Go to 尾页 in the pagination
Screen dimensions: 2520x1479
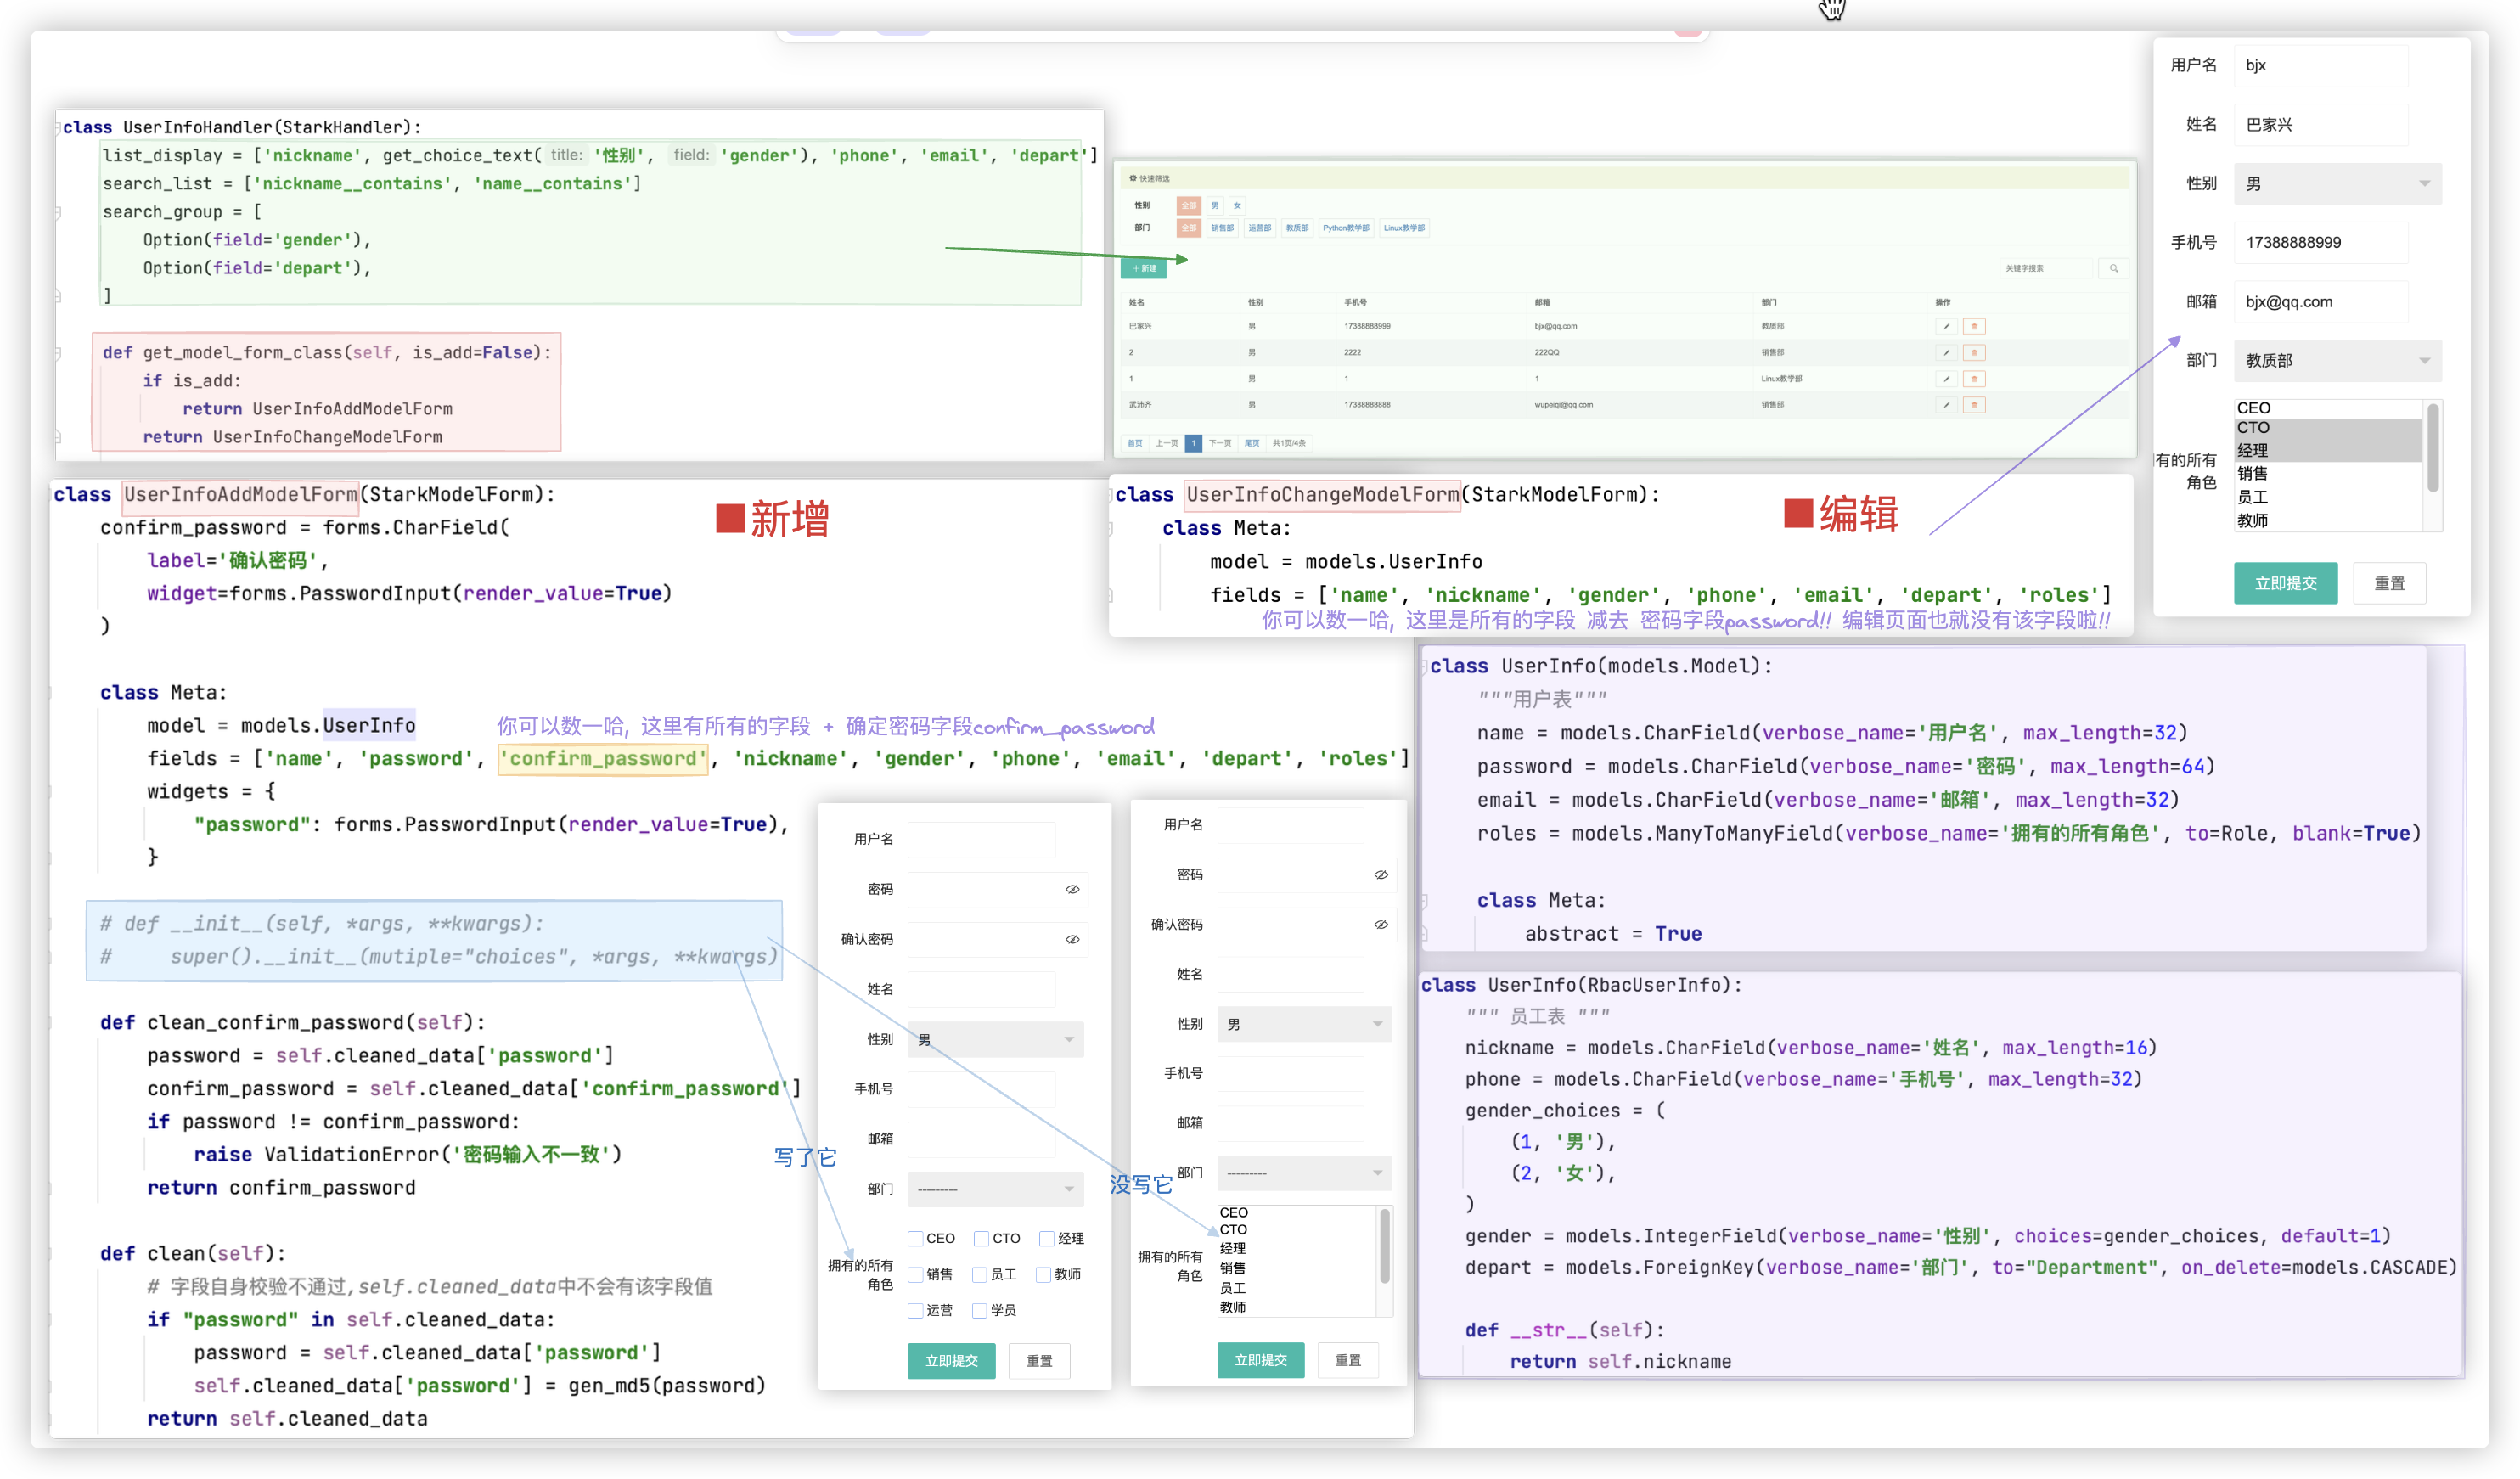(x=1252, y=442)
